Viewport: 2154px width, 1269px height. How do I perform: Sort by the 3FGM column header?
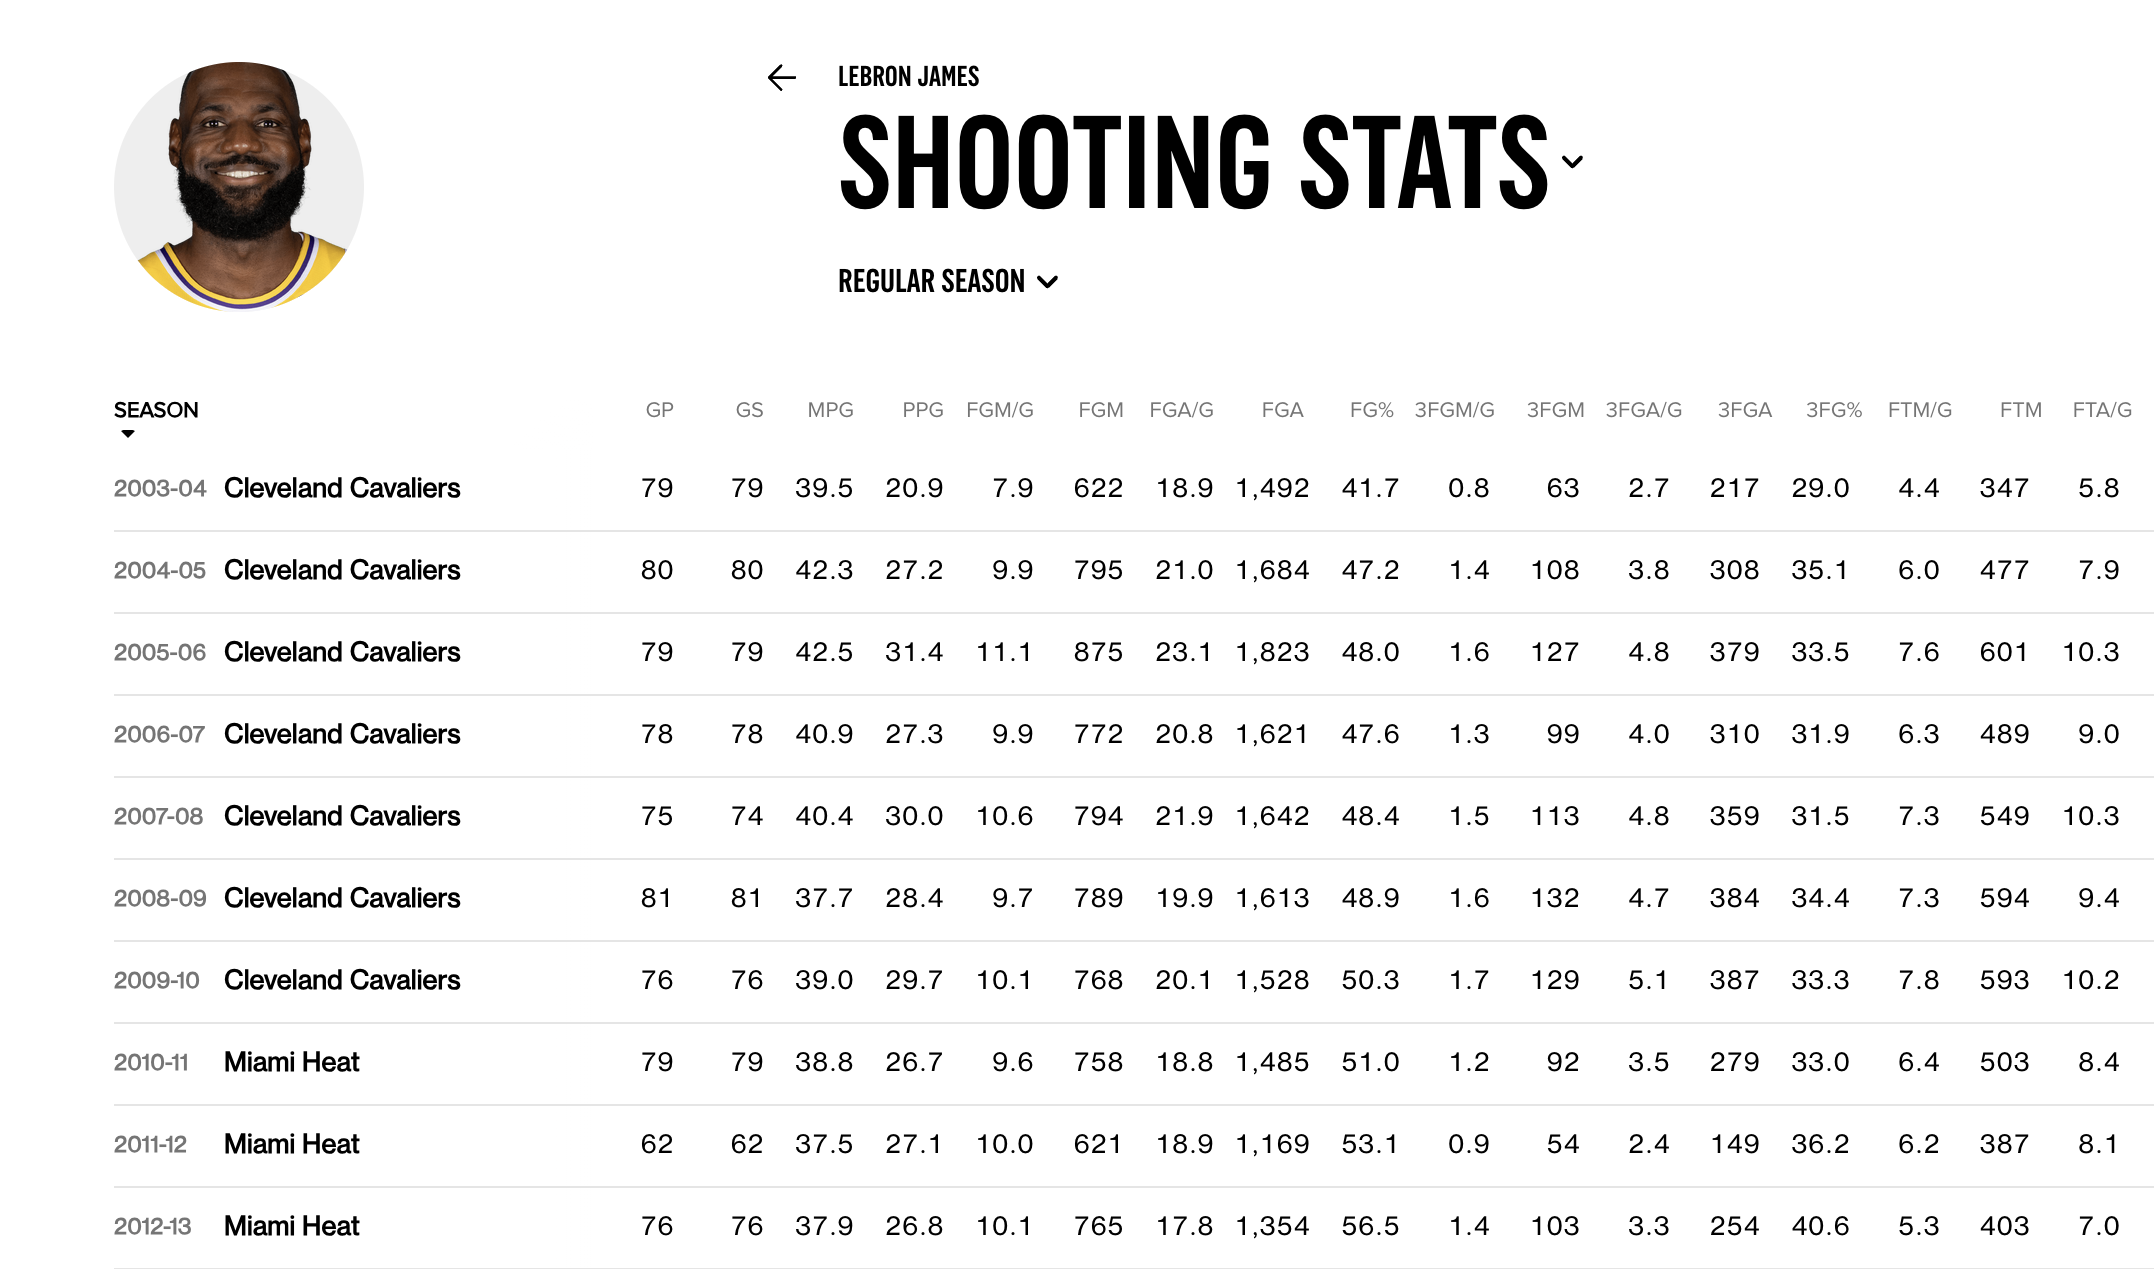(x=1555, y=410)
